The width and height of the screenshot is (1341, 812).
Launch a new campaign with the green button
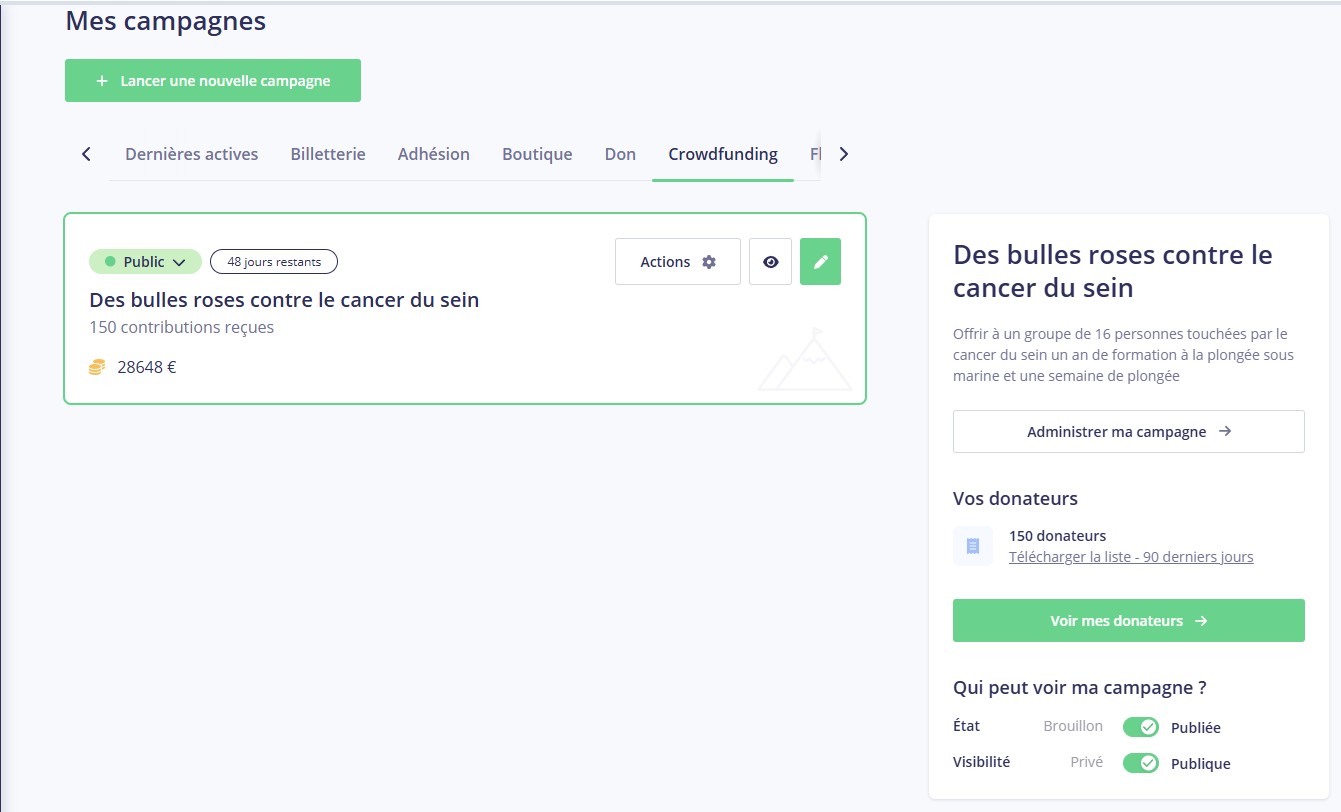tap(213, 81)
